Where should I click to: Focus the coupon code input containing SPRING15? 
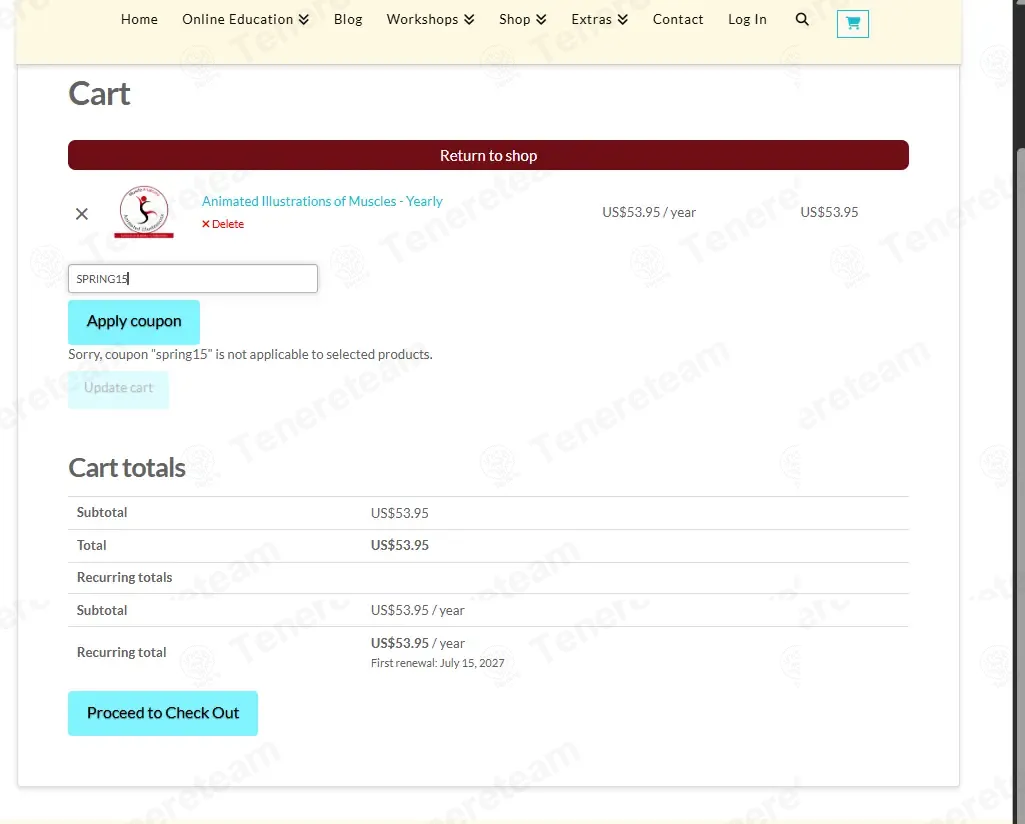193,278
